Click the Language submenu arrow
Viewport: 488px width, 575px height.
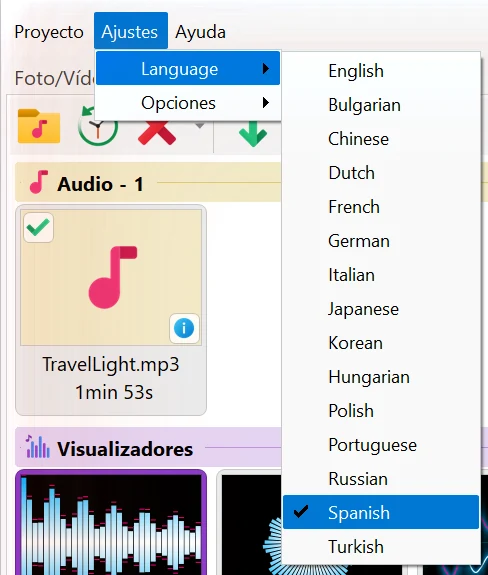pyautogui.click(x=266, y=69)
